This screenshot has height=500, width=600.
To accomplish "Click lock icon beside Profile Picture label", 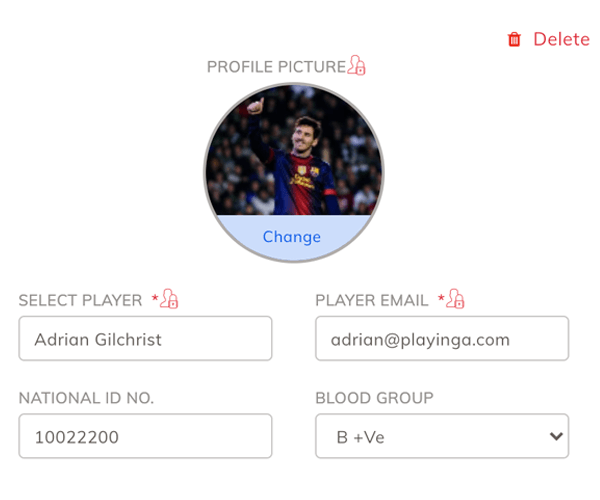I will pos(357,67).
